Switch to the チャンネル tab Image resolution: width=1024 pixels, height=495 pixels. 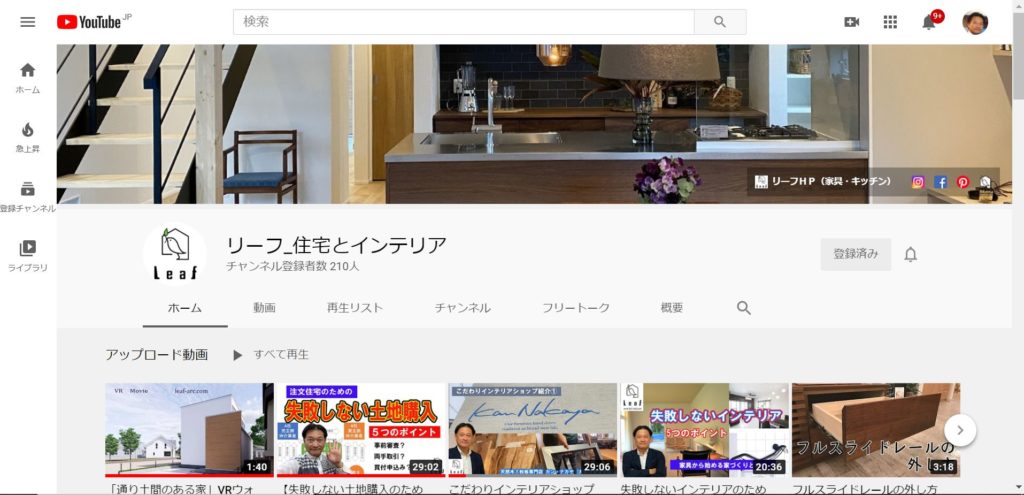pyautogui.click(x=462, y=308)
